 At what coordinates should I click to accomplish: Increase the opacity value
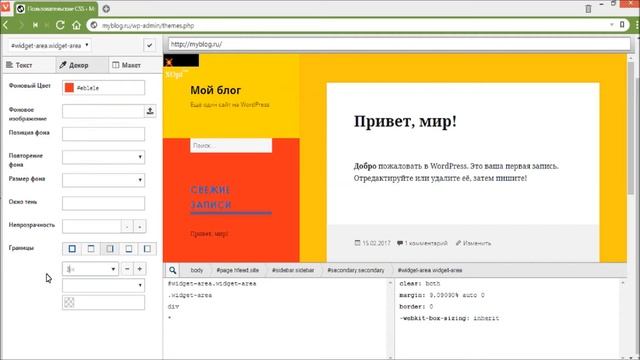[x=140, y=227]
